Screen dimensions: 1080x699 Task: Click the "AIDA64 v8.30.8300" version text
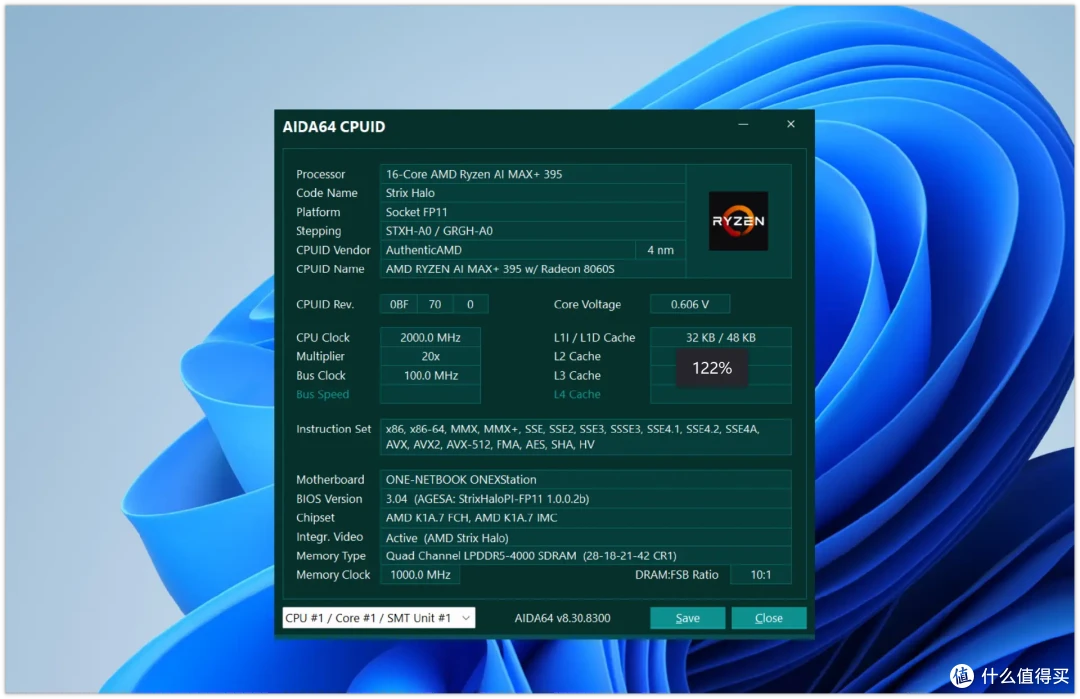(x=562, y=618)
